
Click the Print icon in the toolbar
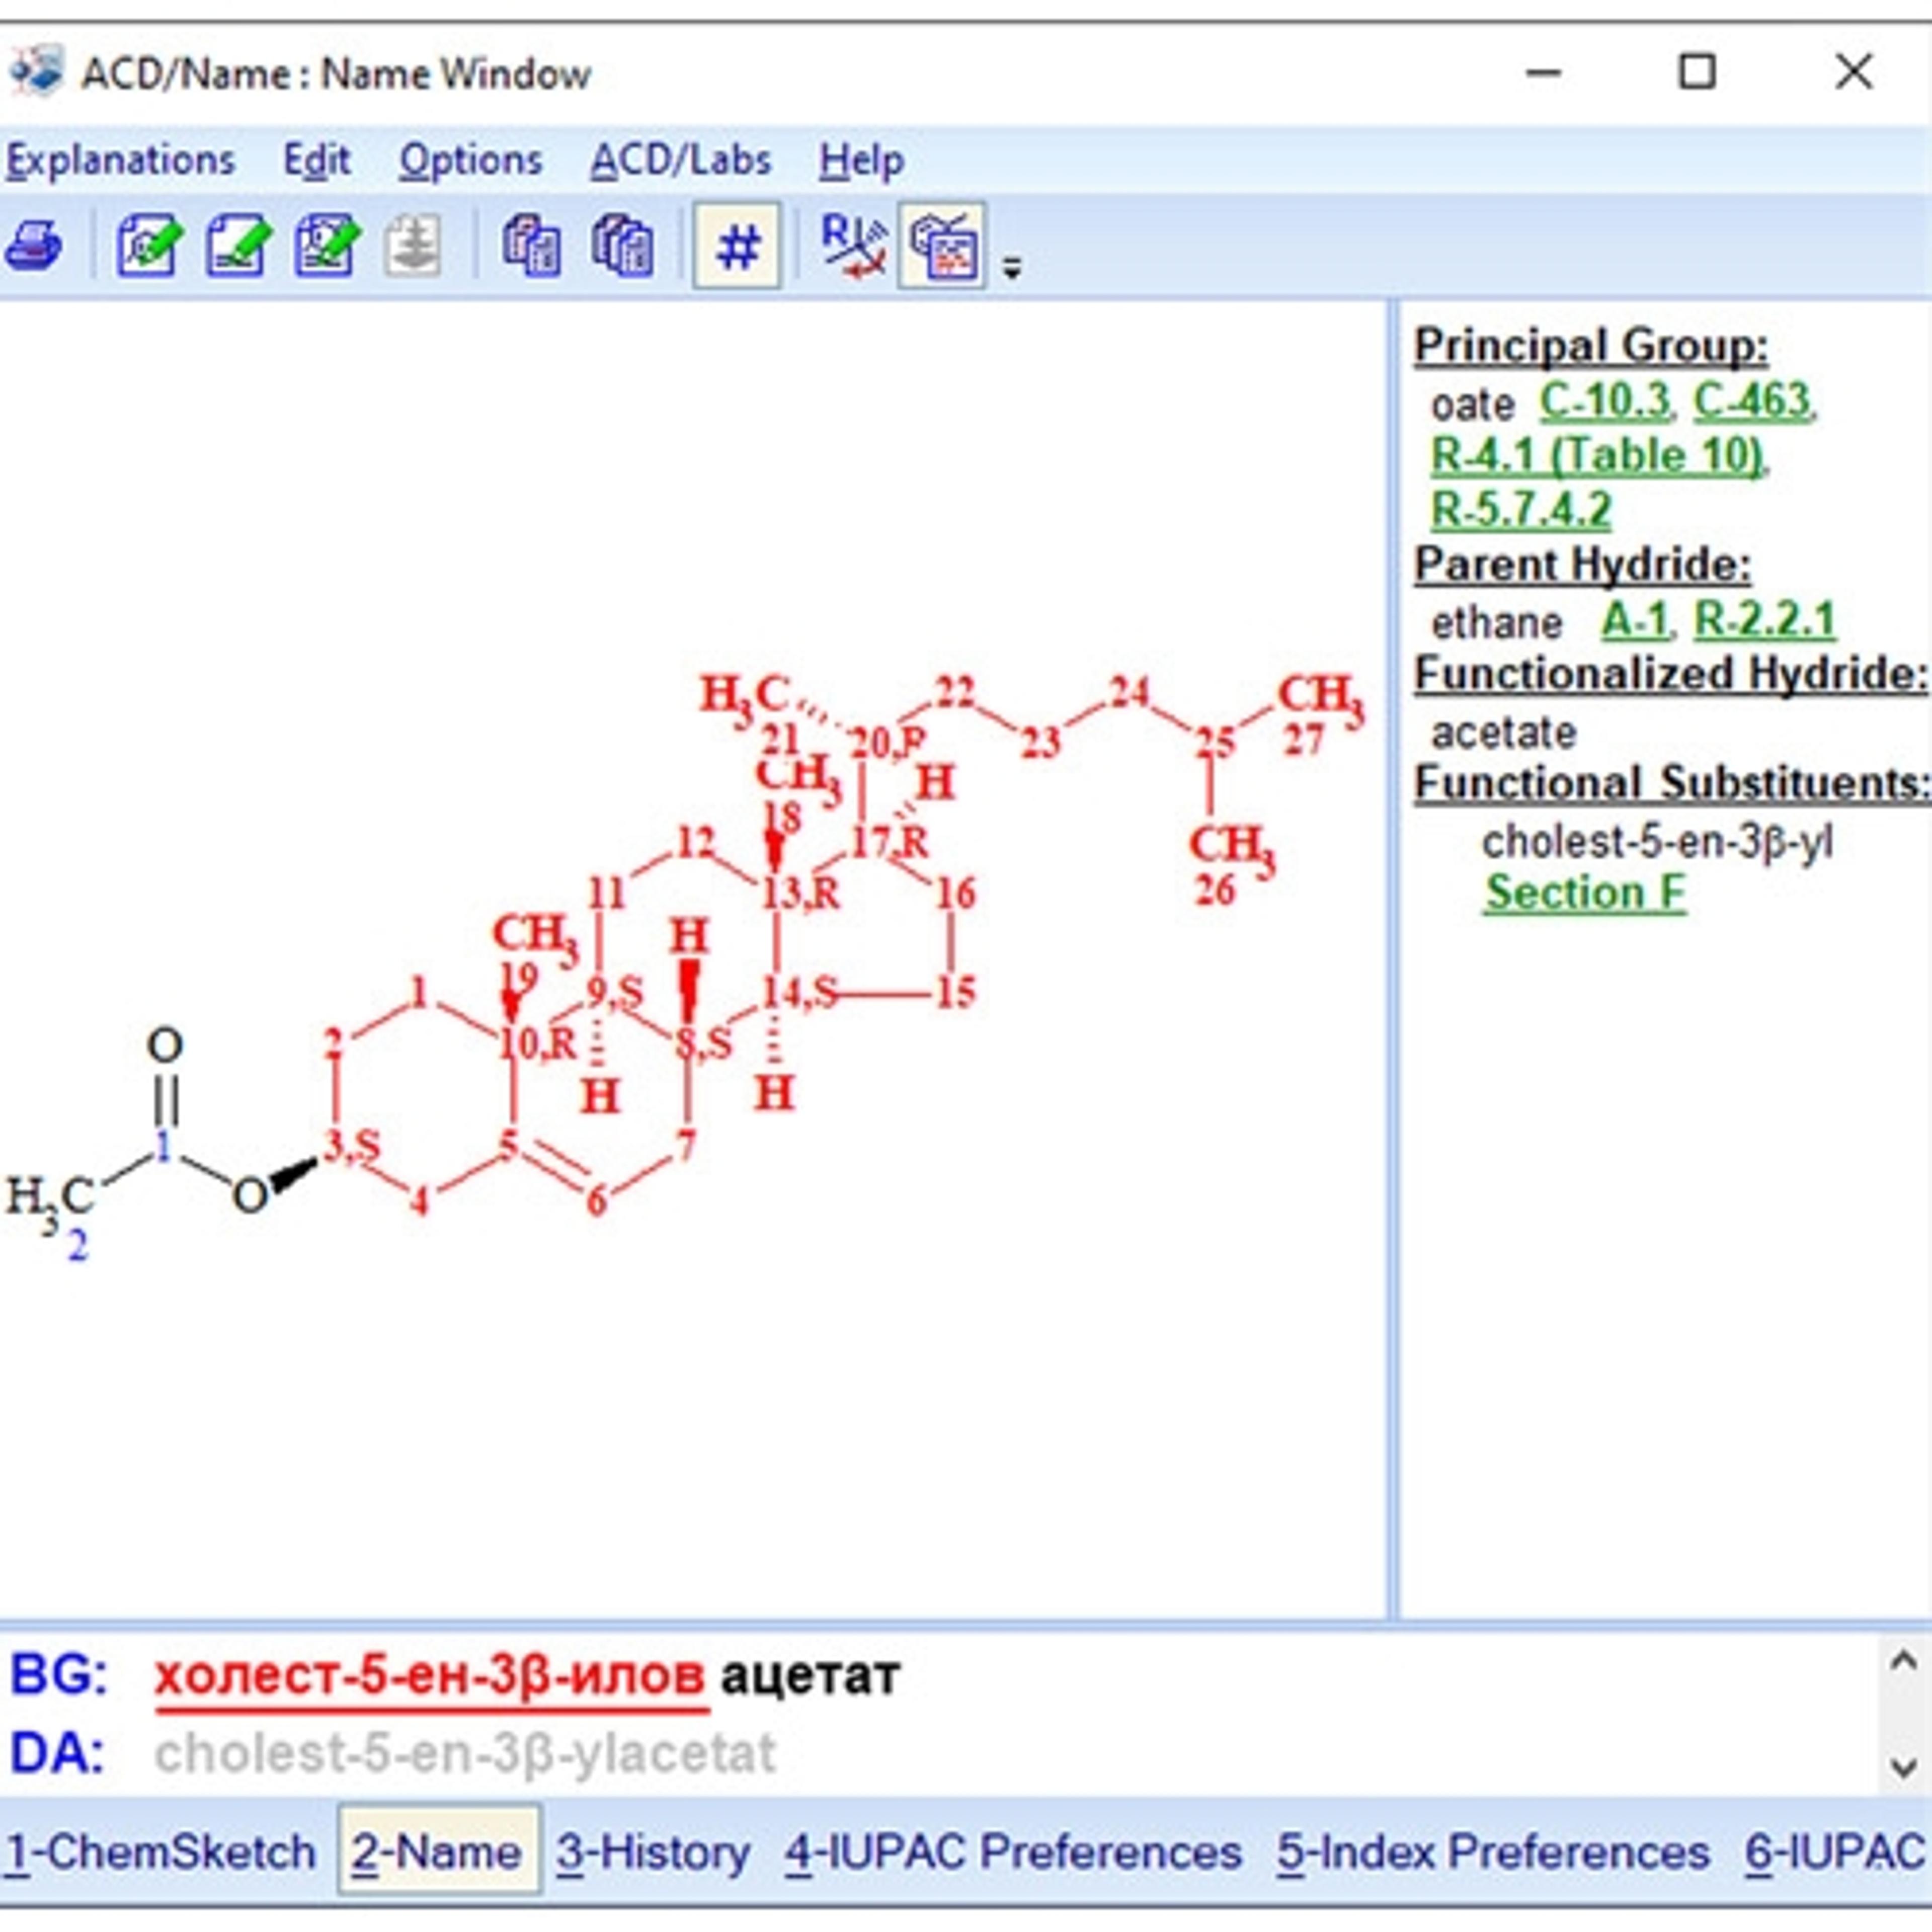(x=35, y=246)
